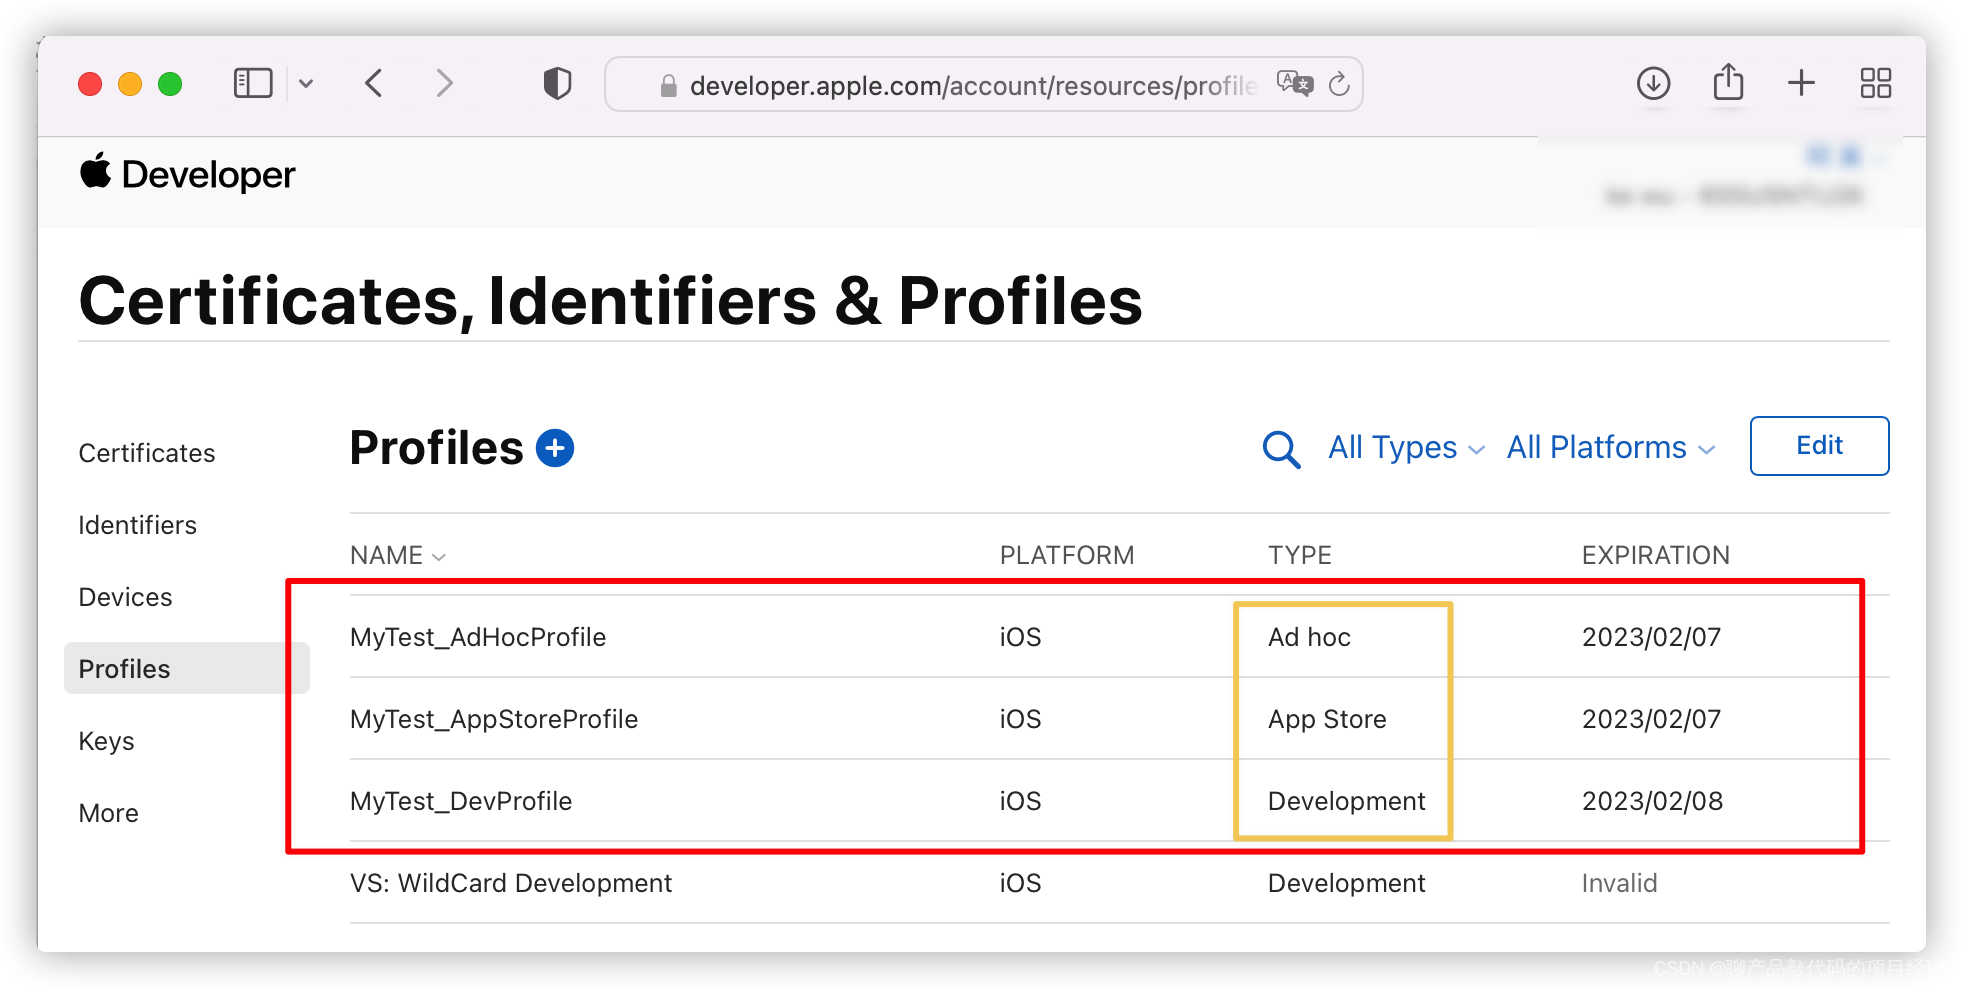This screenshot has width=1962, height=988.
Task: Click the Apple Developer logo
Action: coord(187,174)
